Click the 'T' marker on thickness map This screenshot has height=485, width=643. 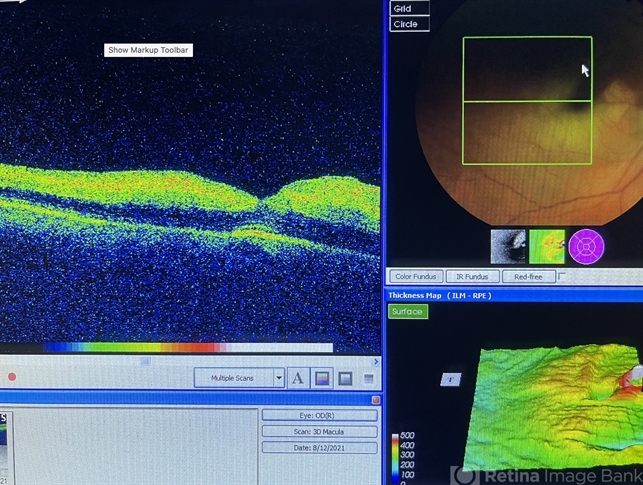[x=451, y=379]
